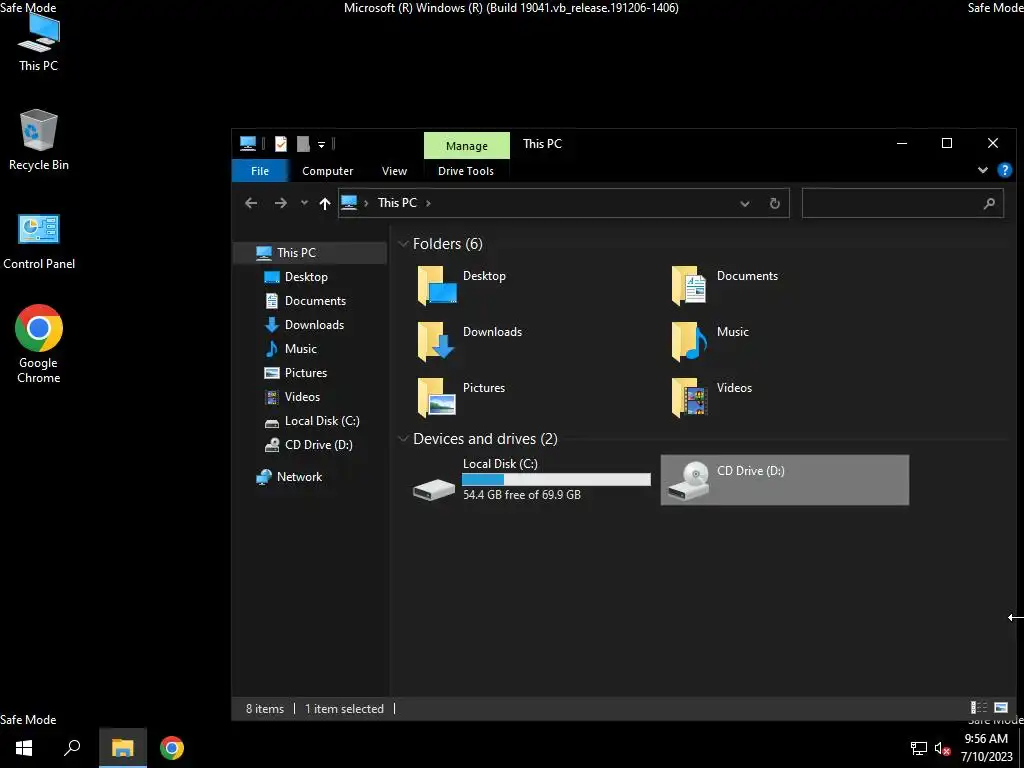
Task: Click the New folder quick access icon
Action: coord(303,144)
